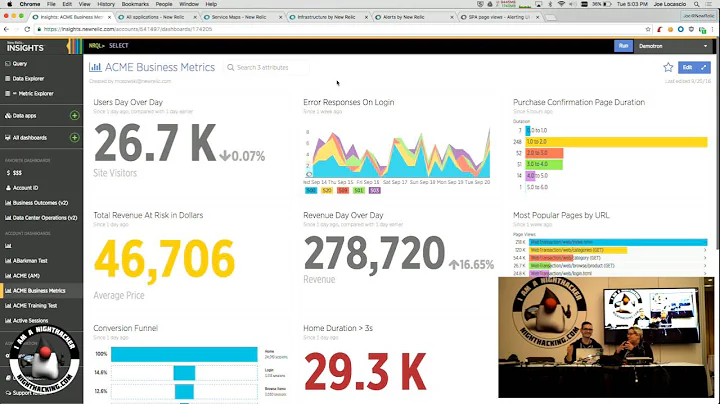Click the NRQL query input bar
The width and height of the screenshot is (720, 404).
click(349, 46)
